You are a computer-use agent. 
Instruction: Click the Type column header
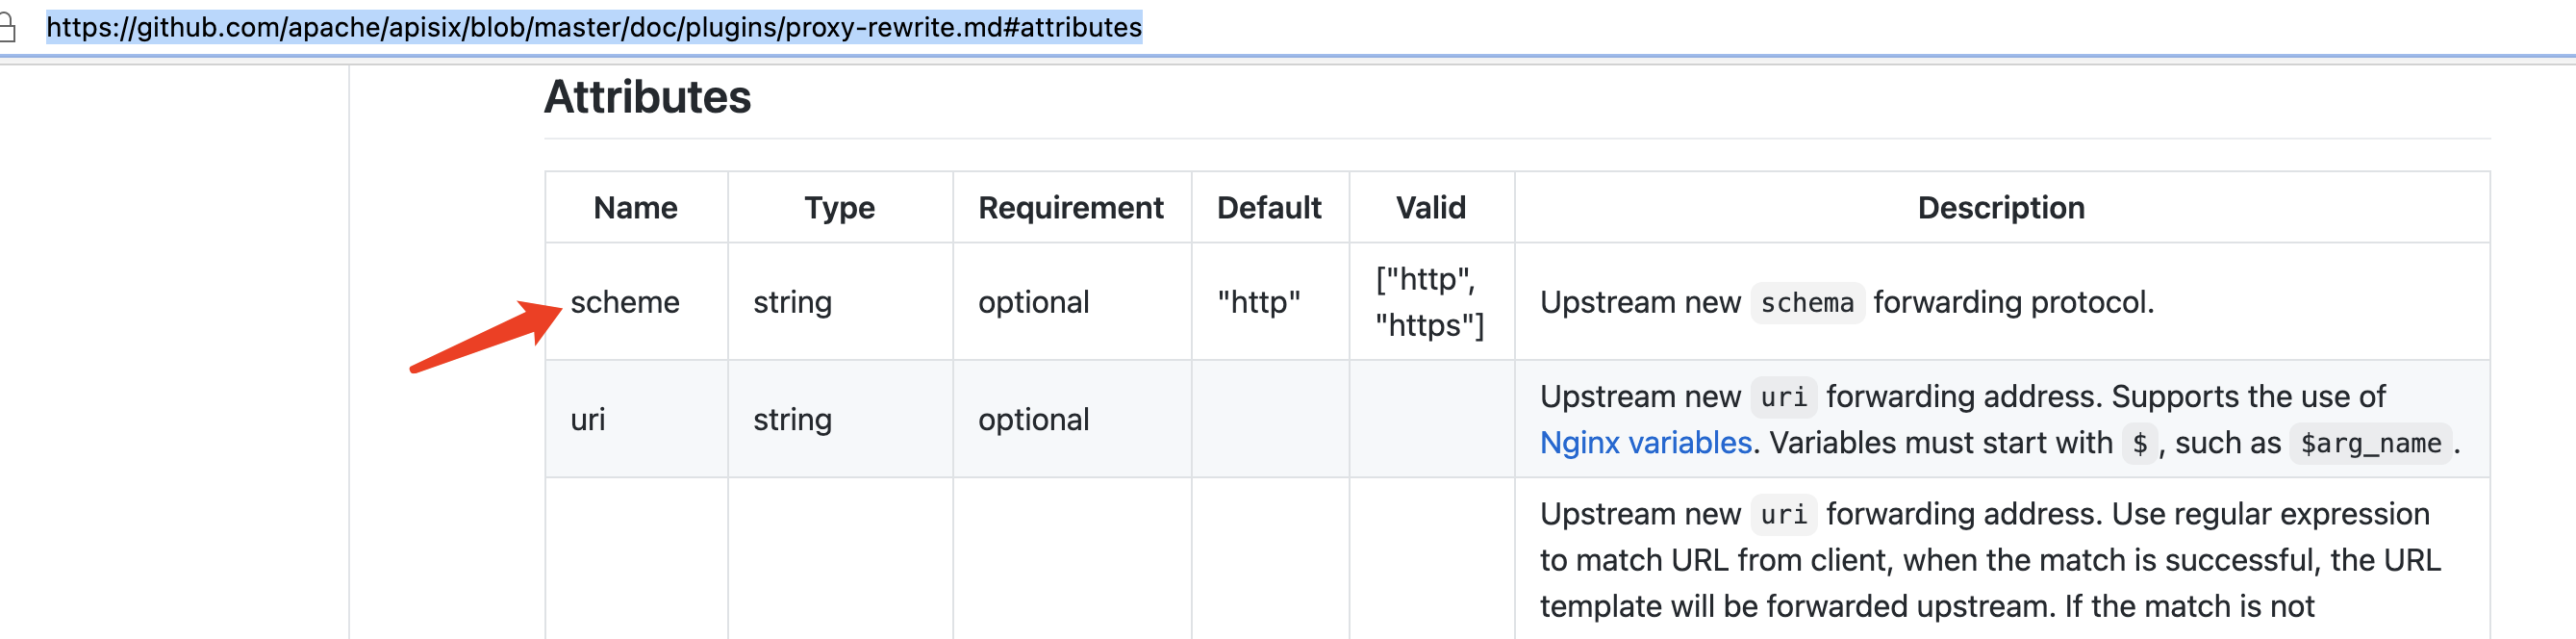pos(840,208)
